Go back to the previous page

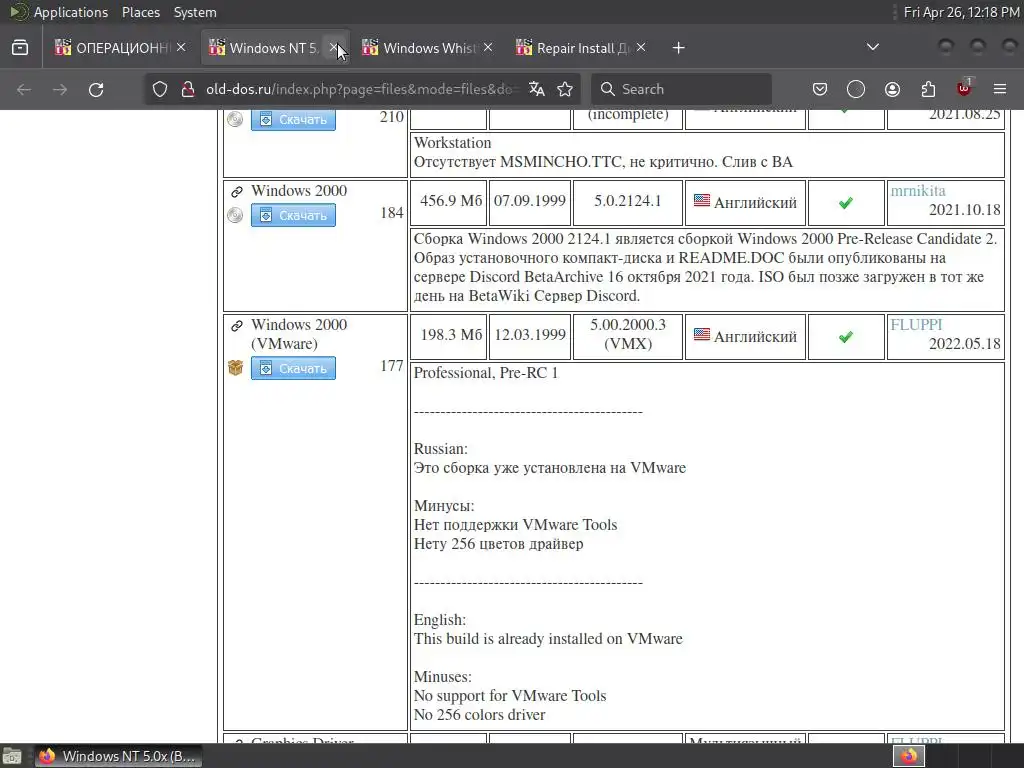tap(24, 89)
